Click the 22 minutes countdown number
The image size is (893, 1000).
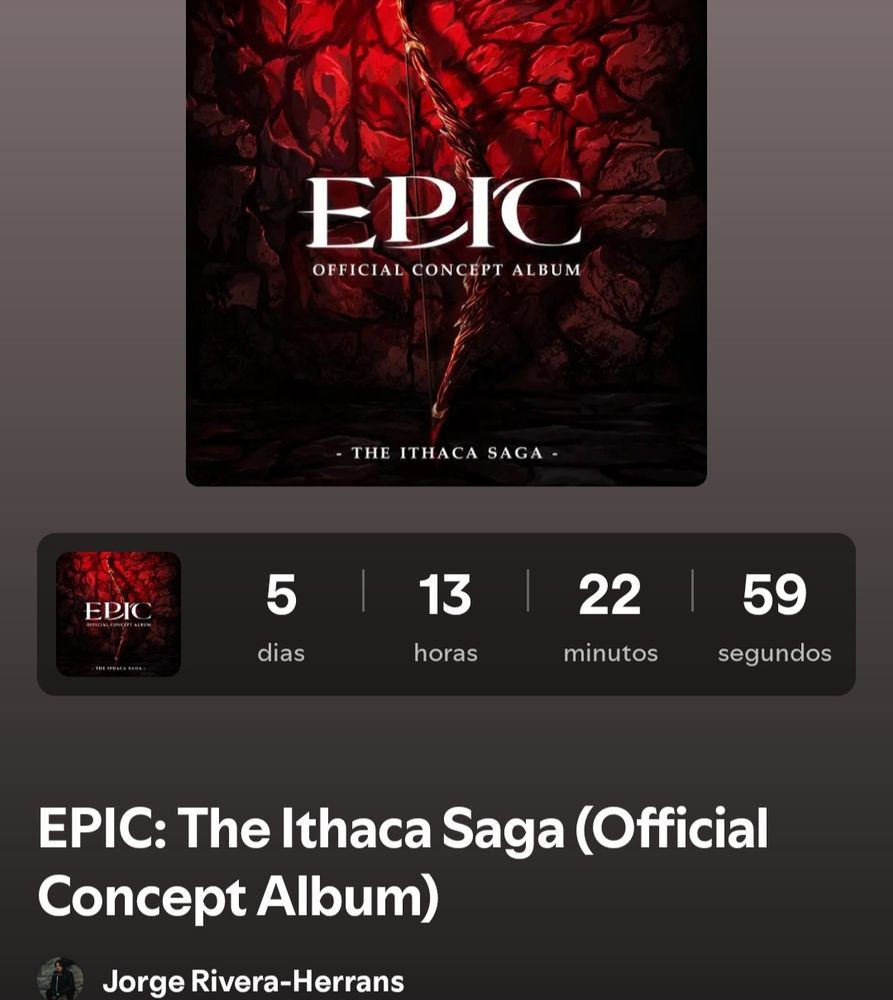610,594
